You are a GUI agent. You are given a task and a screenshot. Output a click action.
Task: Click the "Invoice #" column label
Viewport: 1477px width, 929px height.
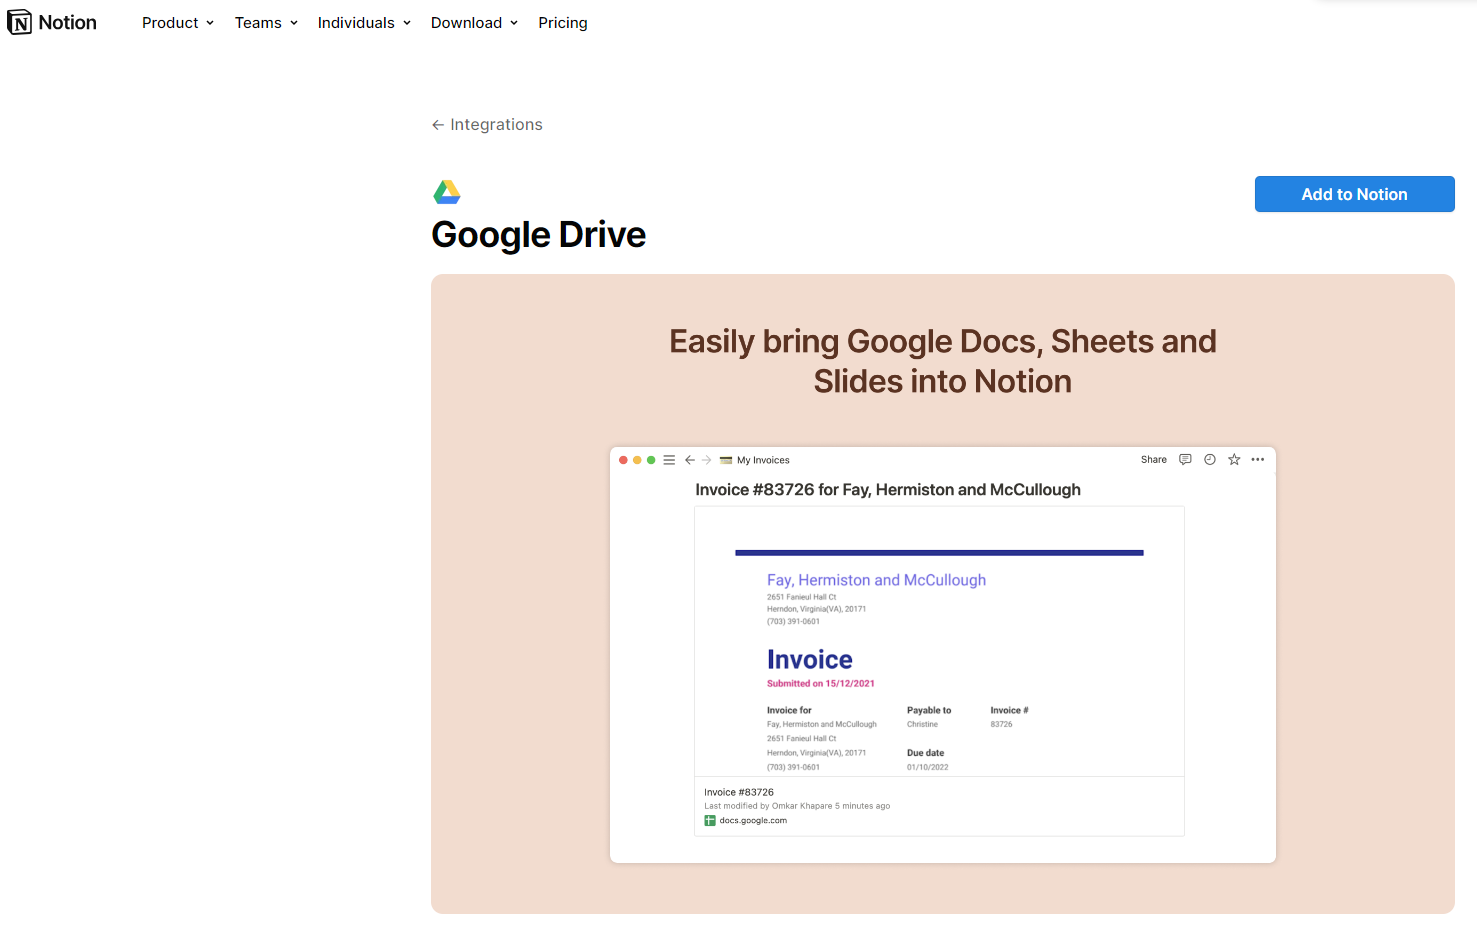click(1009, 711)
